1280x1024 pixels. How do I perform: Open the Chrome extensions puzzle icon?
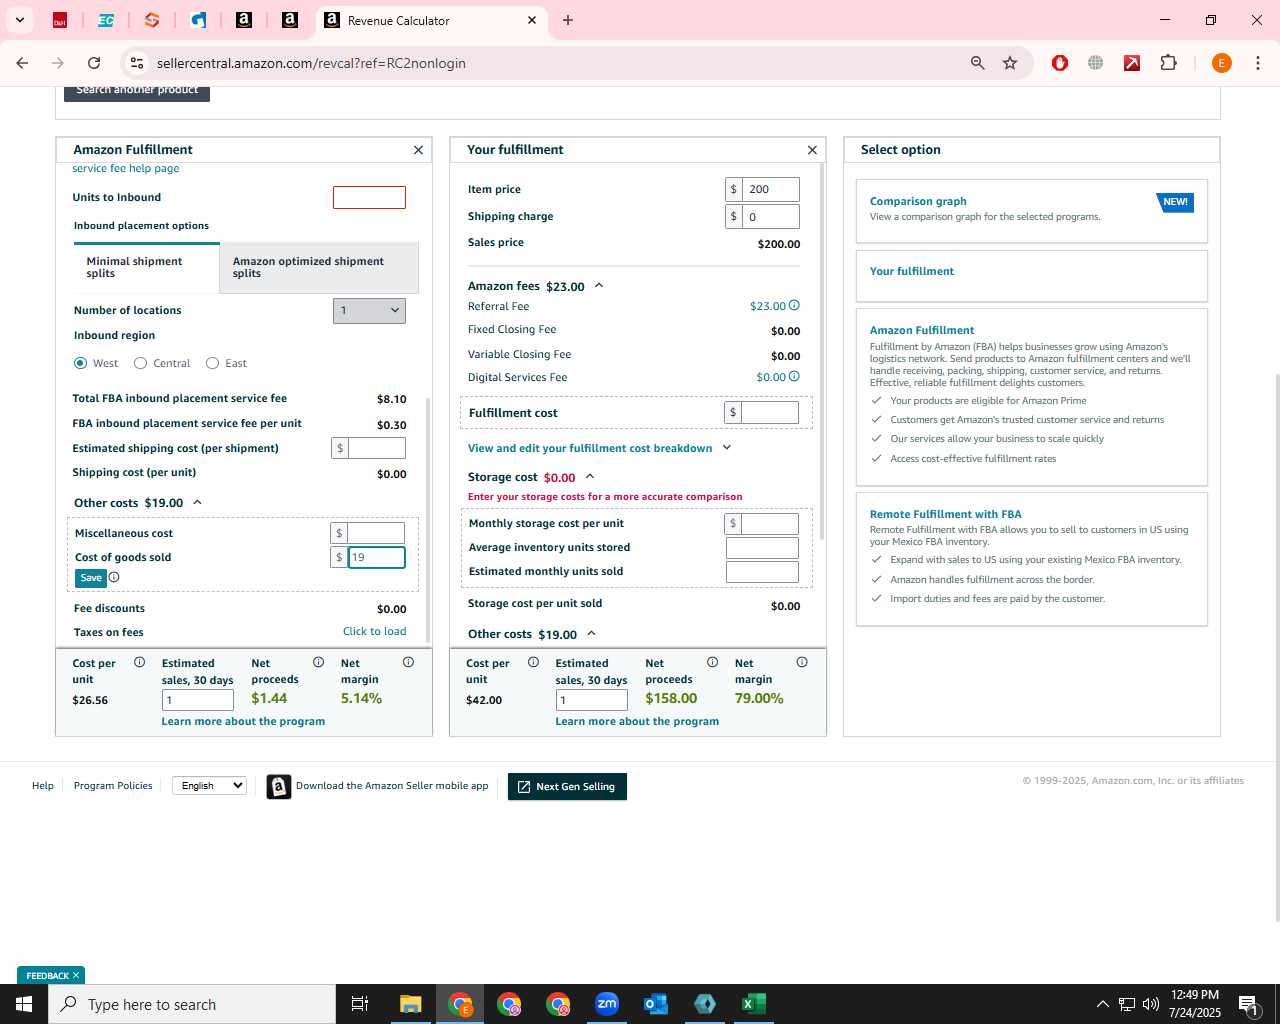[x=1168, y=63]
